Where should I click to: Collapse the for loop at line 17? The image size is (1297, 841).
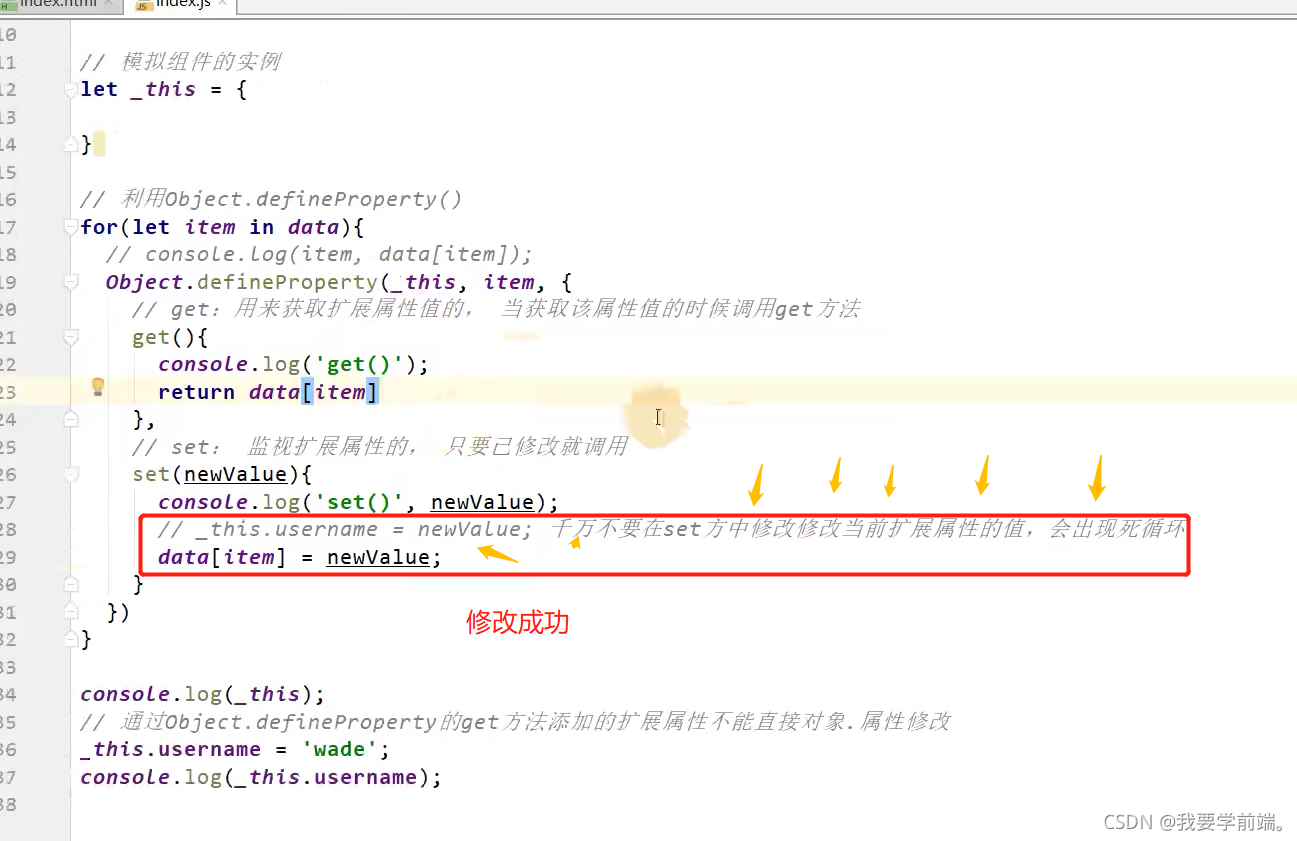coord(71,228)
